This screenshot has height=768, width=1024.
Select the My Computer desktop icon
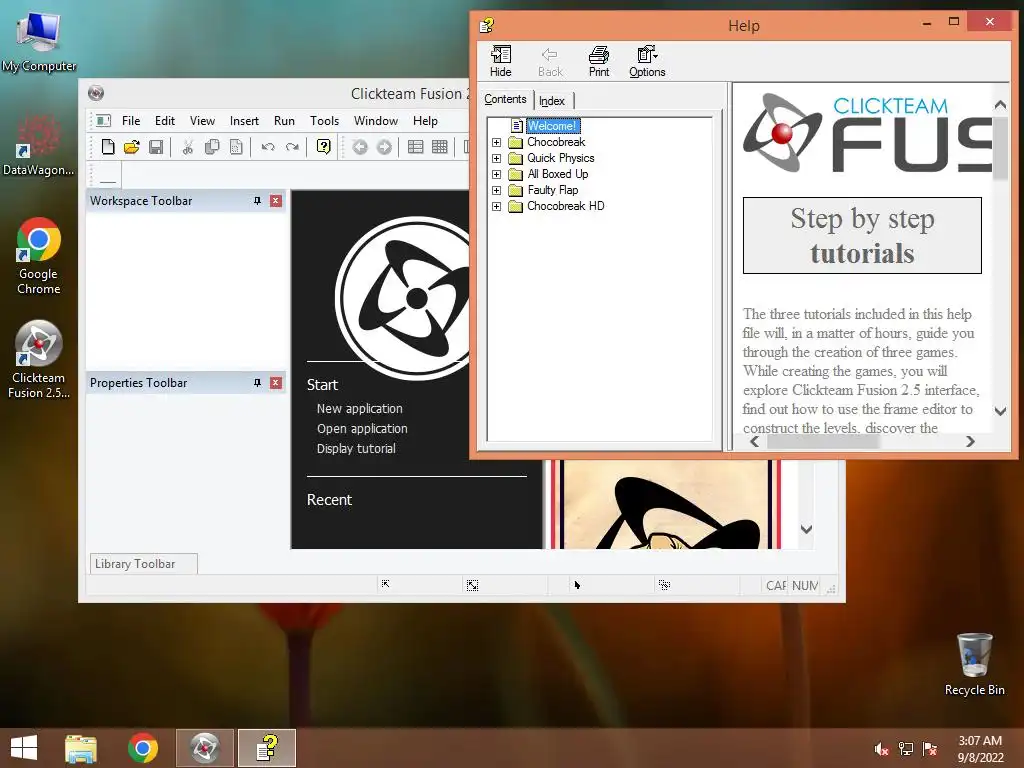pyautogui.click(x=39, y=41)
